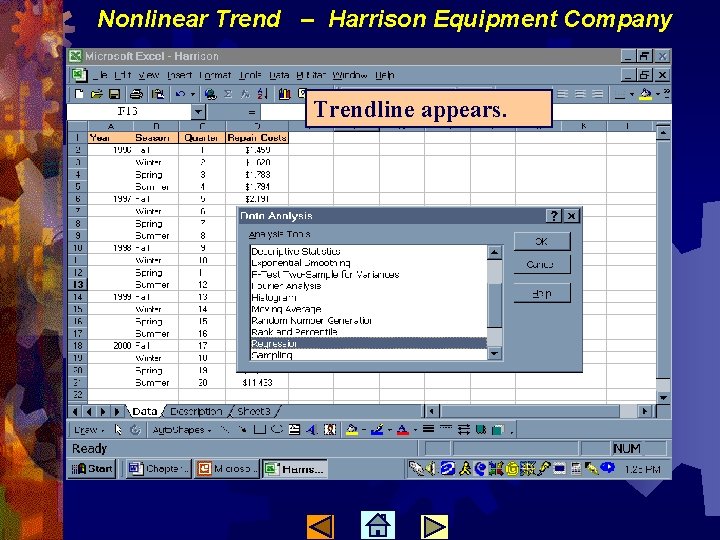Click the AutoSum sigma icon
This screenshot has width=720, height=540.
pyautogui.click(x=228, y=94)
